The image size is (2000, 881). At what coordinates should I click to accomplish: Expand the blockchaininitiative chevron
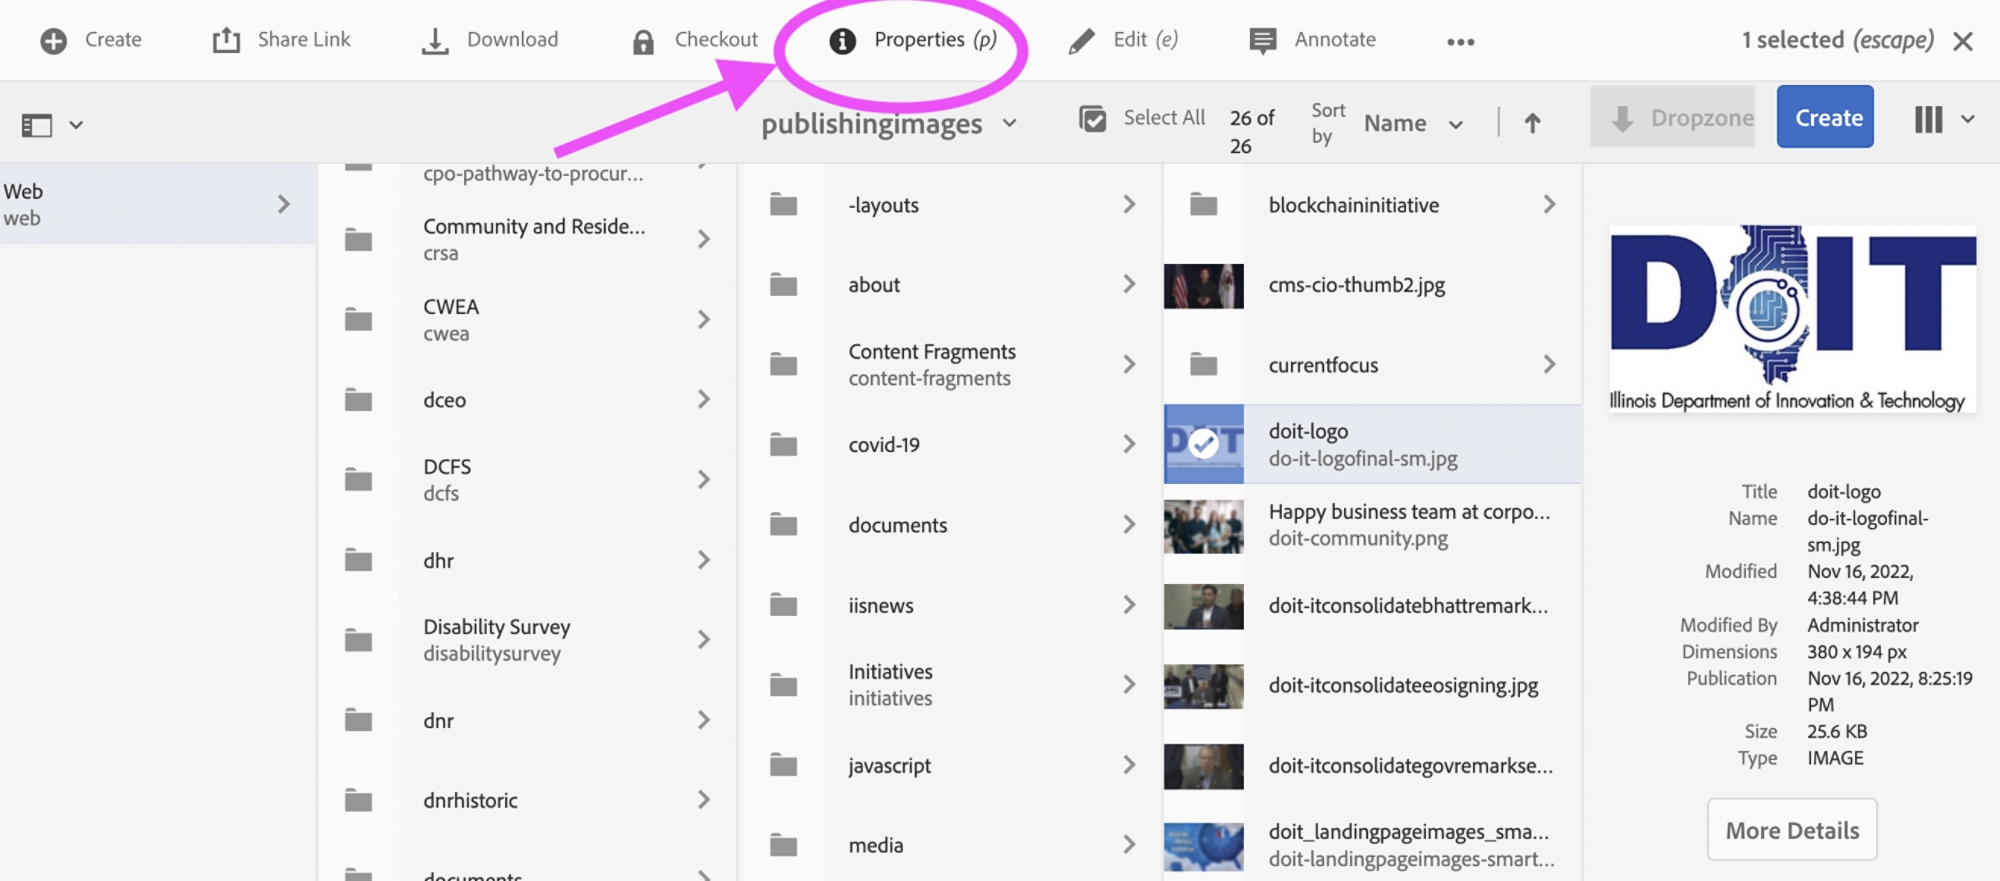click(1549, 204)
